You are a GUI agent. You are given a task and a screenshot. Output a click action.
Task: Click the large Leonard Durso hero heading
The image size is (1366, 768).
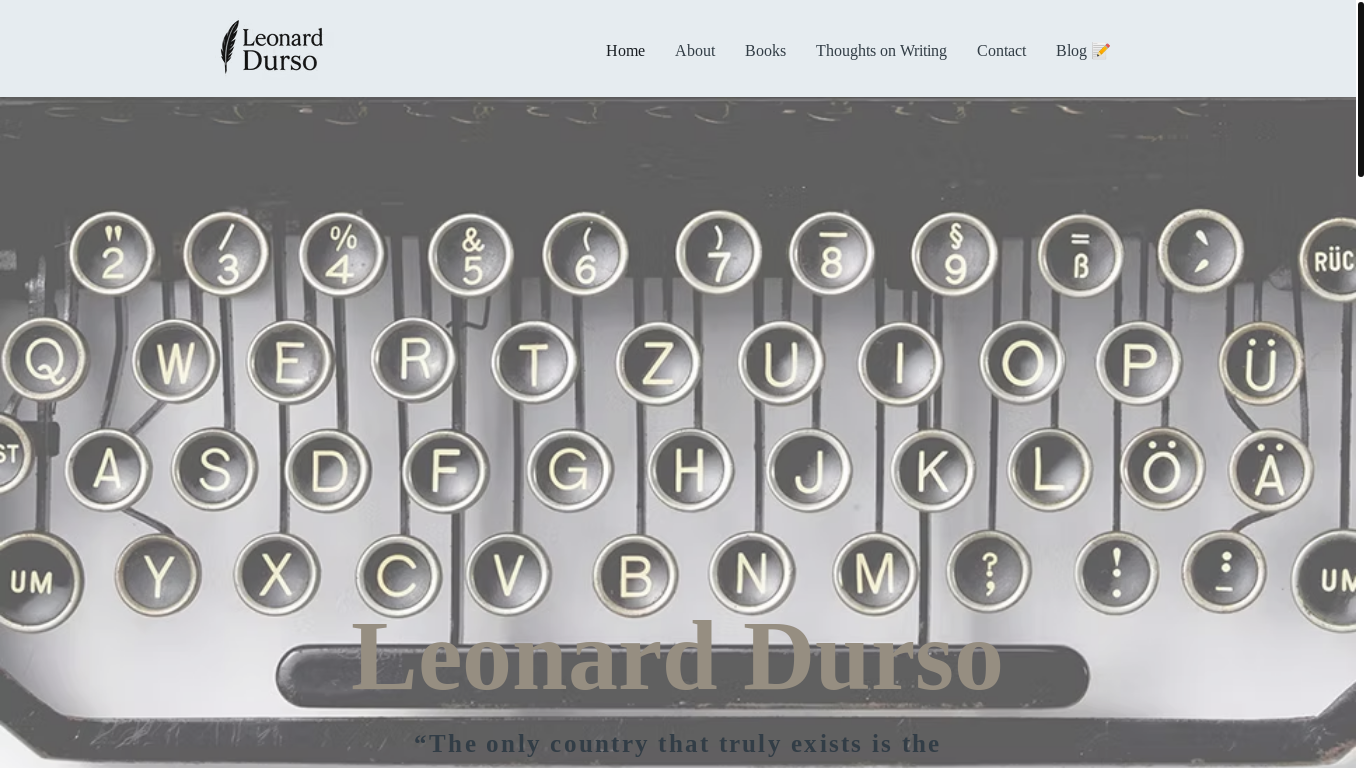click(x=676, y=656)
